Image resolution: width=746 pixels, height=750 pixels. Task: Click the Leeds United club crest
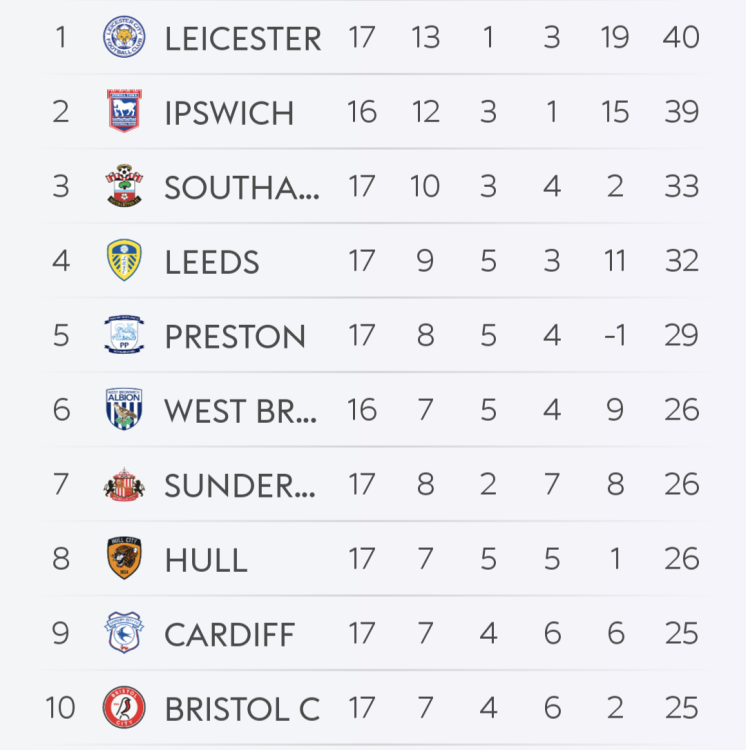point(124,261)
